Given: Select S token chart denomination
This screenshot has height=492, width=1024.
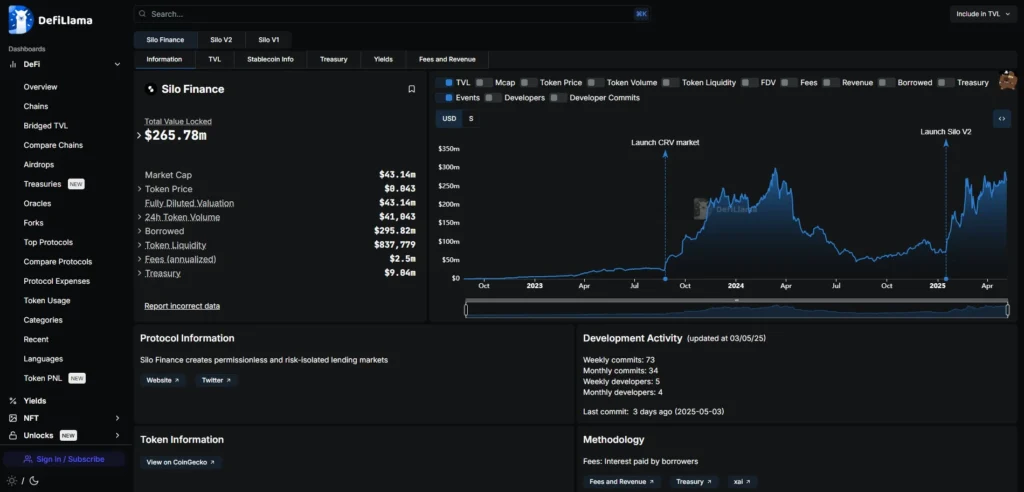Looking at the screenshot, I should [471, 118].
